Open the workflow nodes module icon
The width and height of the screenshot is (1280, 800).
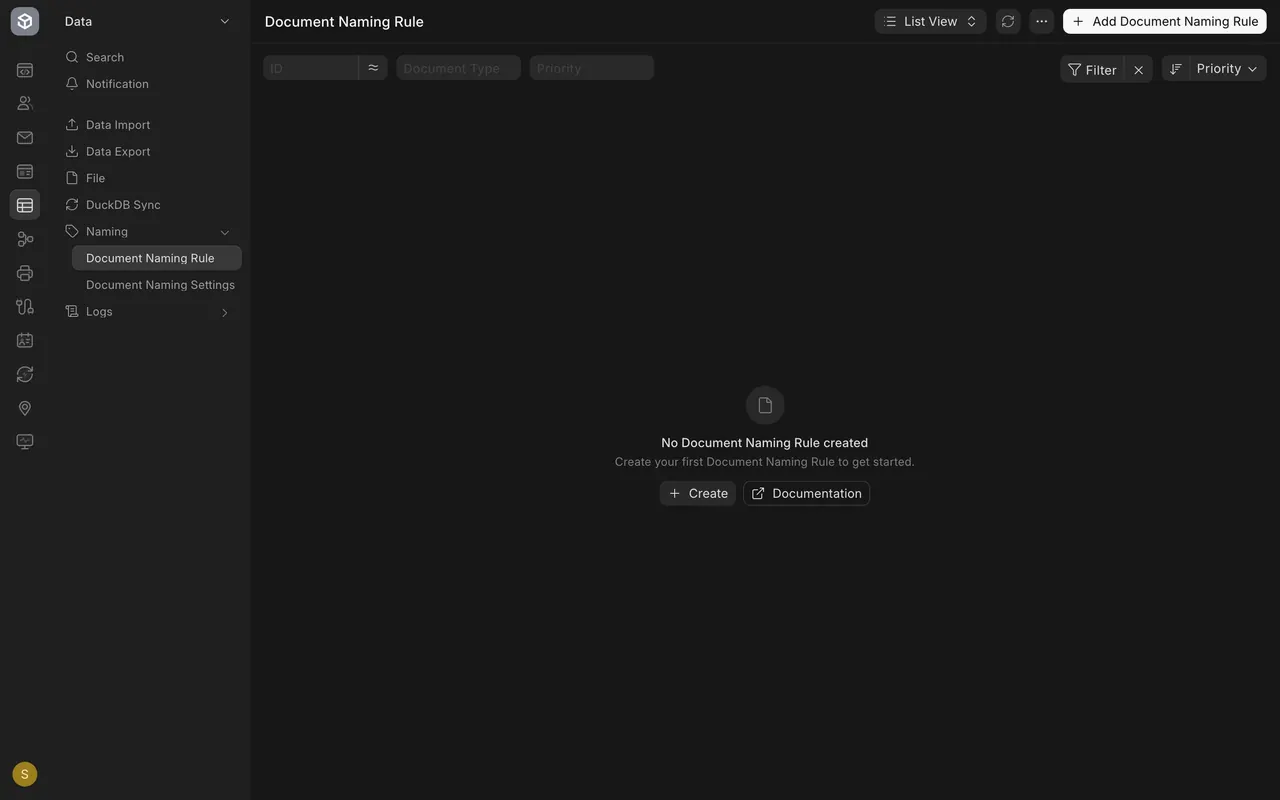(25, 239)
